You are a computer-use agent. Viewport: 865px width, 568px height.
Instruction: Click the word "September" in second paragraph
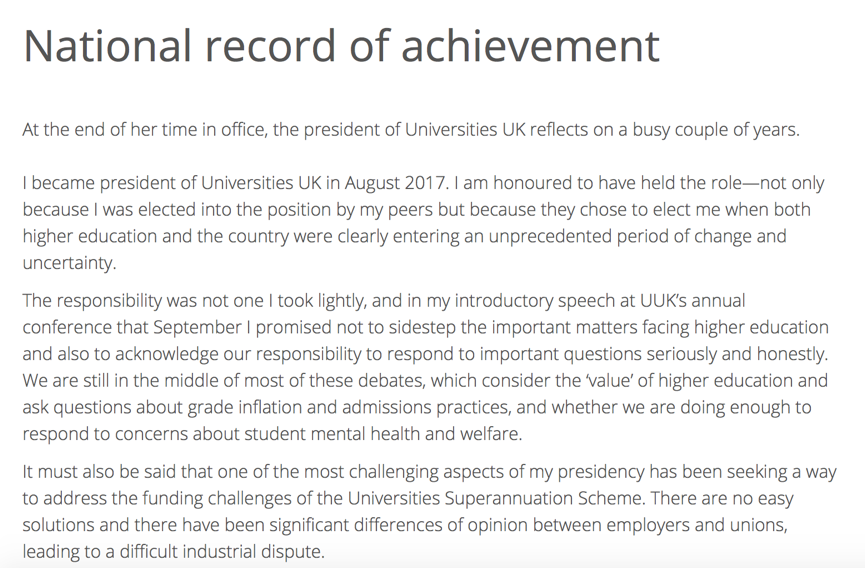tap(197, 328)
